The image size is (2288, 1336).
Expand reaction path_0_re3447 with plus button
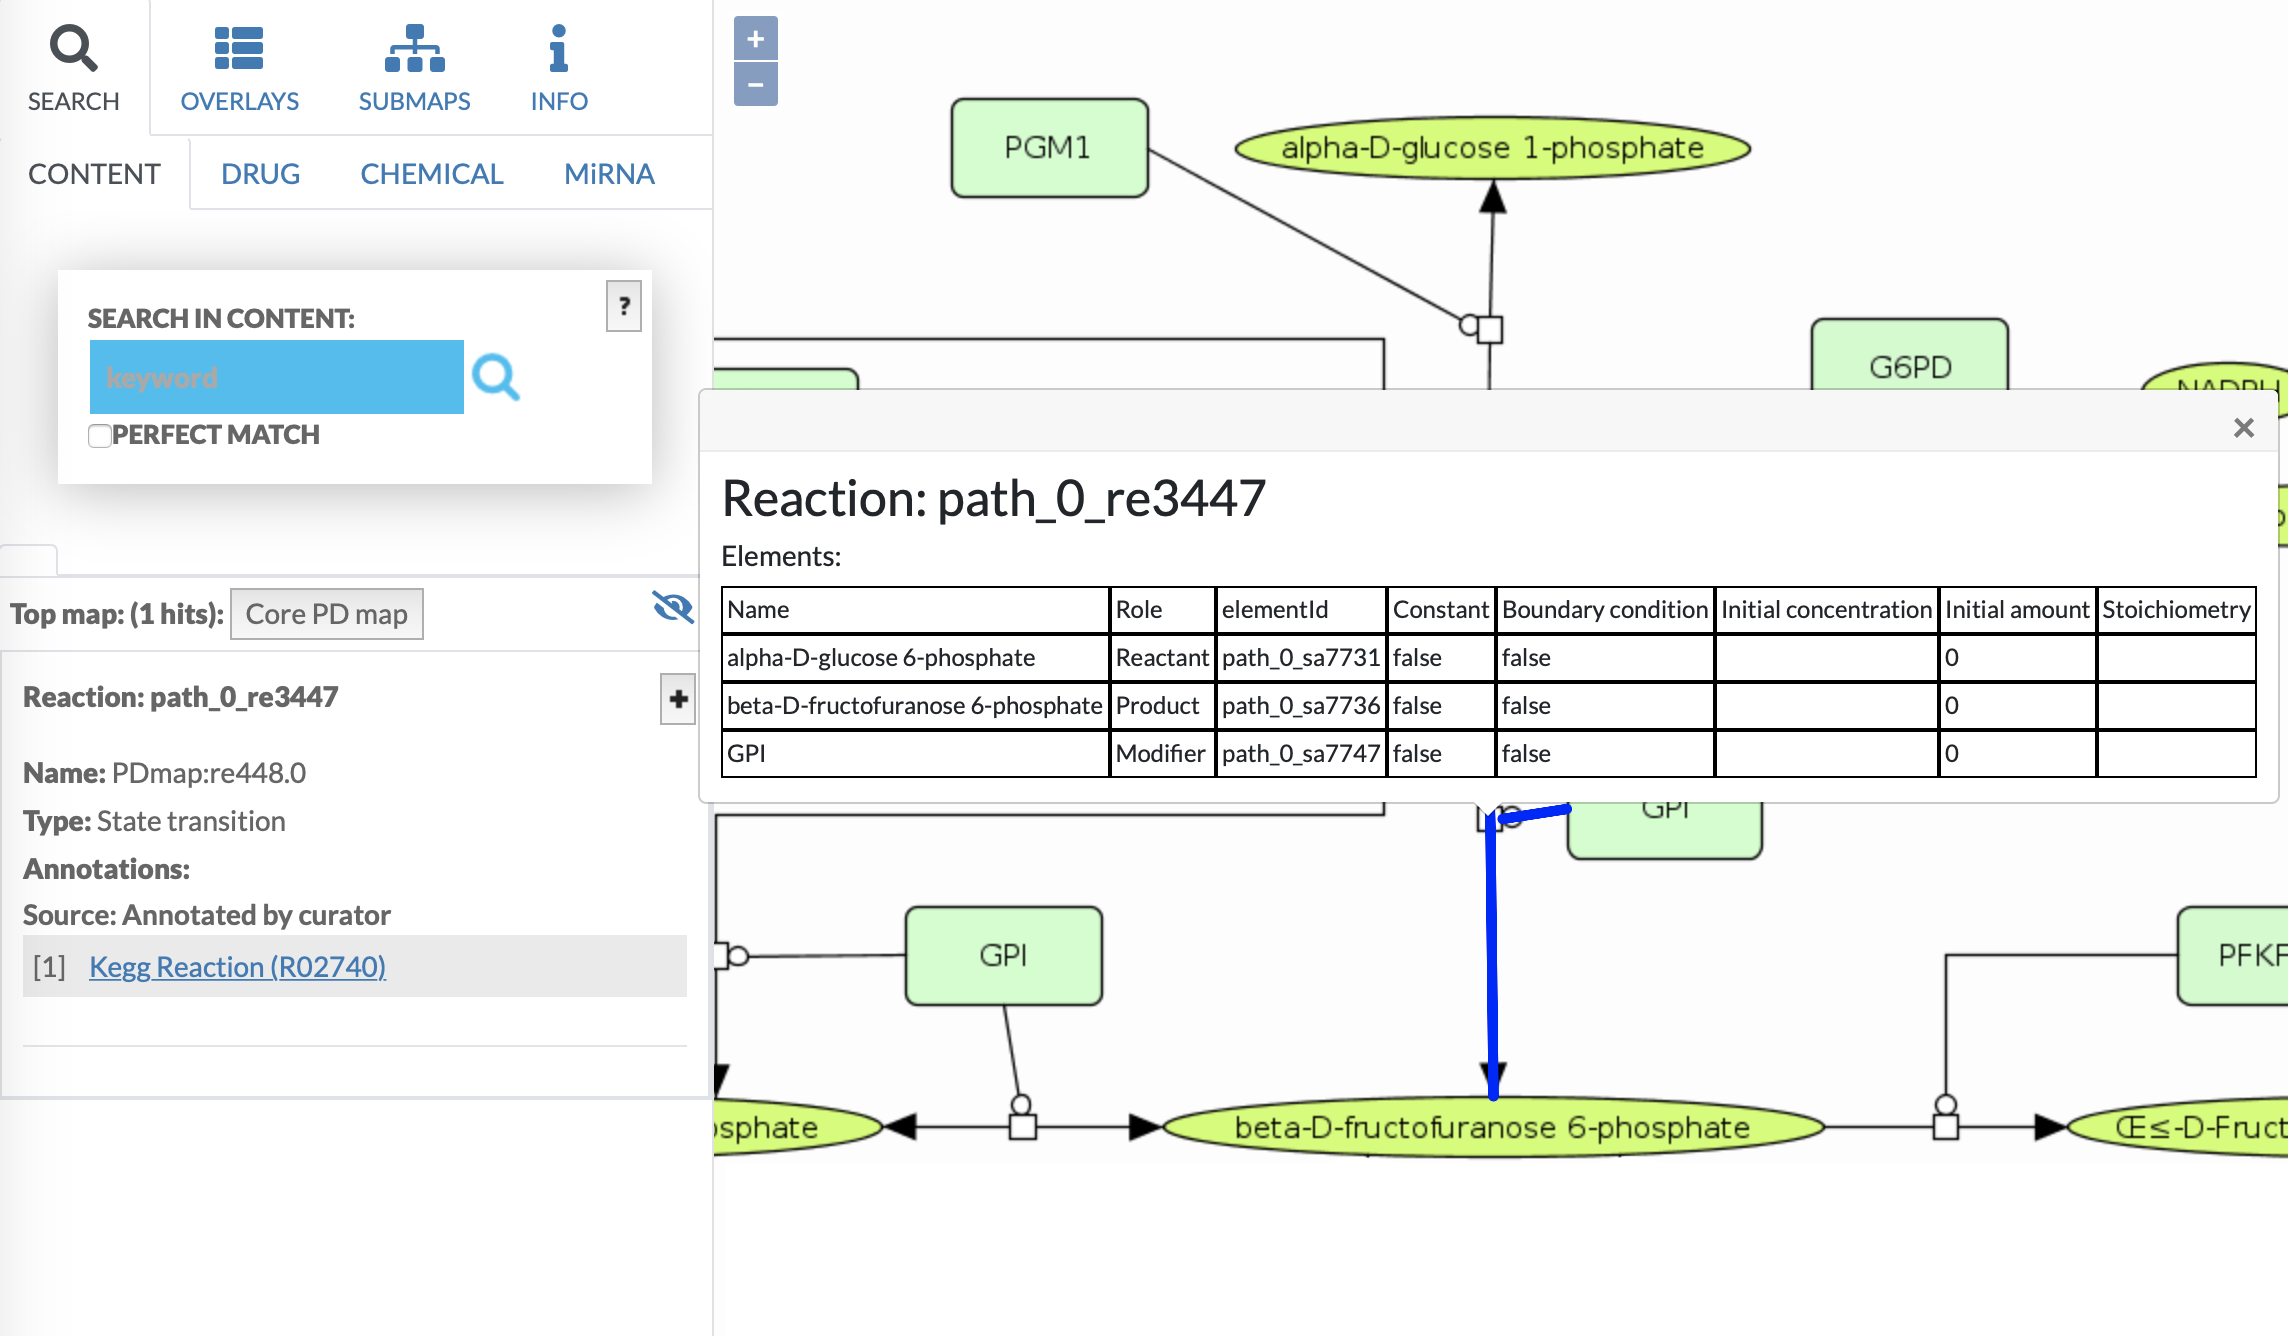tap(678, 698)
